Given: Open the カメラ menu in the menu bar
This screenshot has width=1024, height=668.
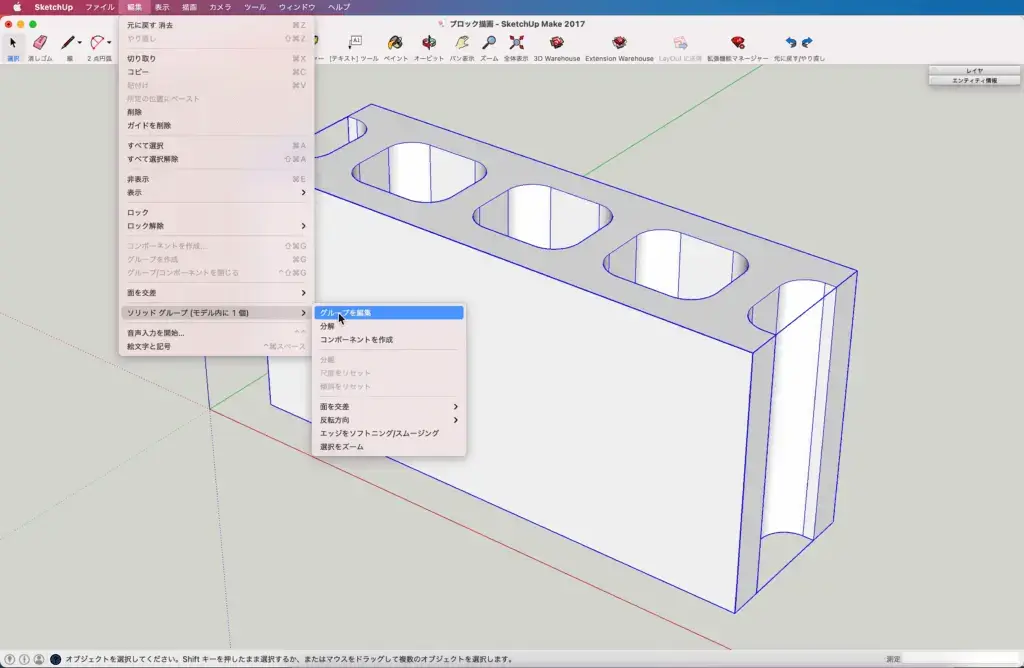Looking at the screenshot, I should tap(220, 7).
